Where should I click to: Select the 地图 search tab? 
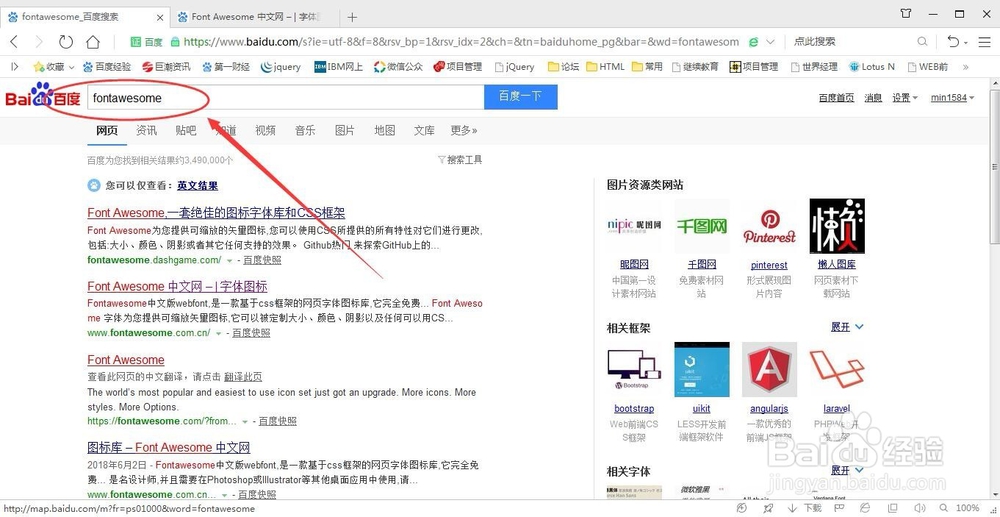(385, 130)
